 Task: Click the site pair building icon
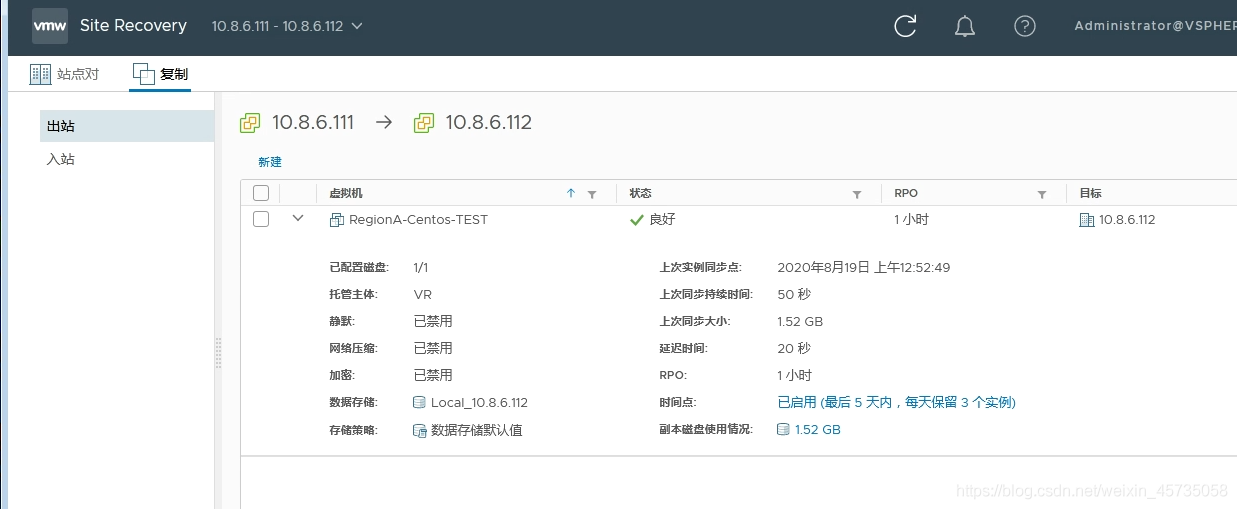[x=40, y=74]
